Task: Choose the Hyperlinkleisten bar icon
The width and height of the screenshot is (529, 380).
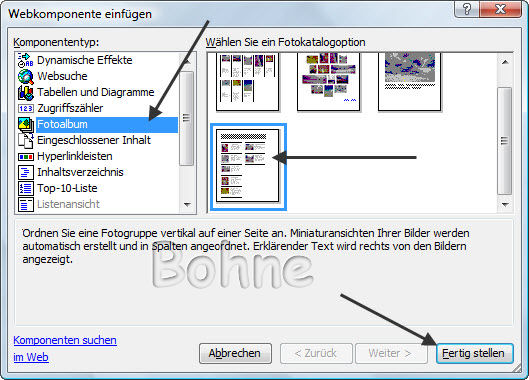Action: [x=26, y=157]
